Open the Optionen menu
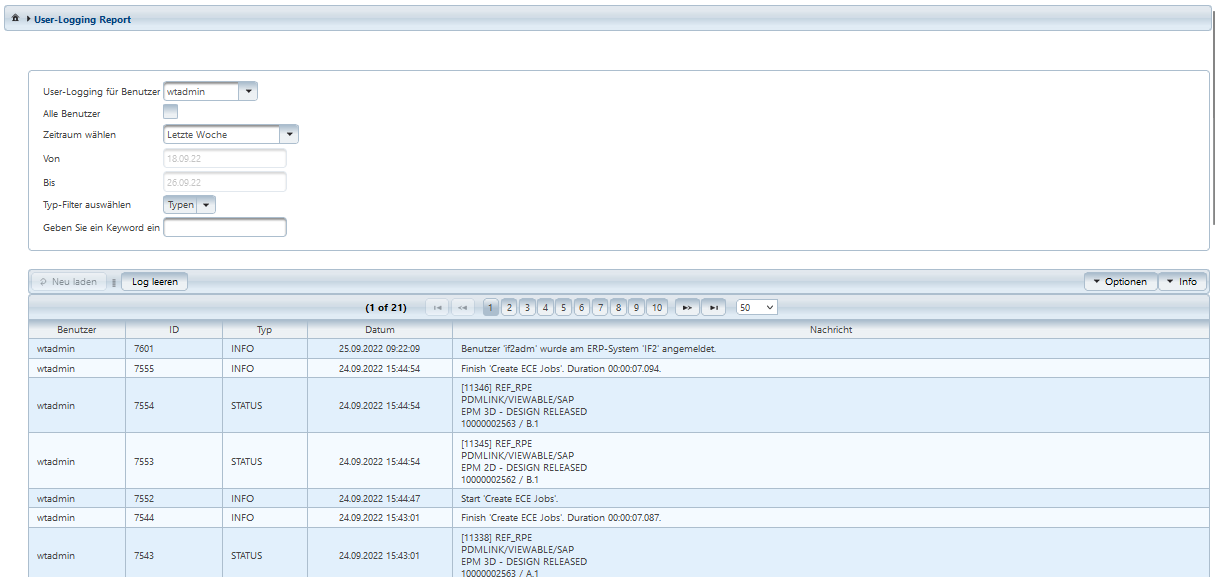 click(x=1120, y=282)
